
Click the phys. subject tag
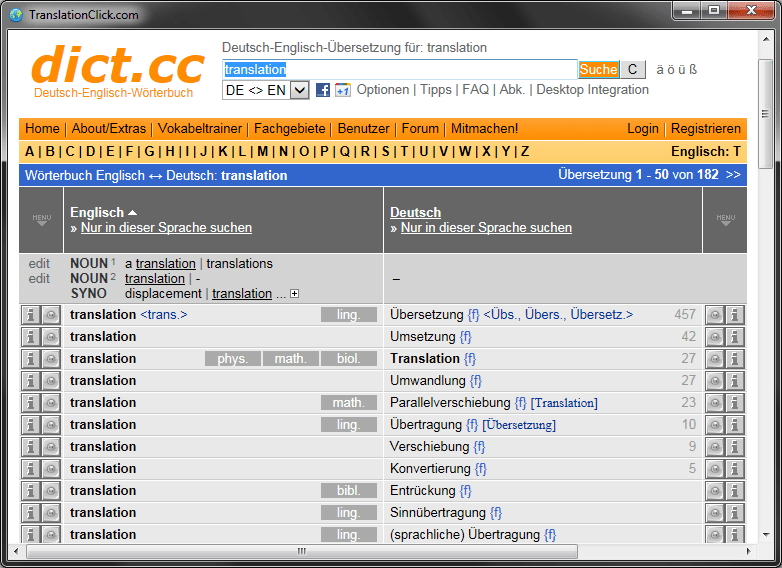pos(232,359)
